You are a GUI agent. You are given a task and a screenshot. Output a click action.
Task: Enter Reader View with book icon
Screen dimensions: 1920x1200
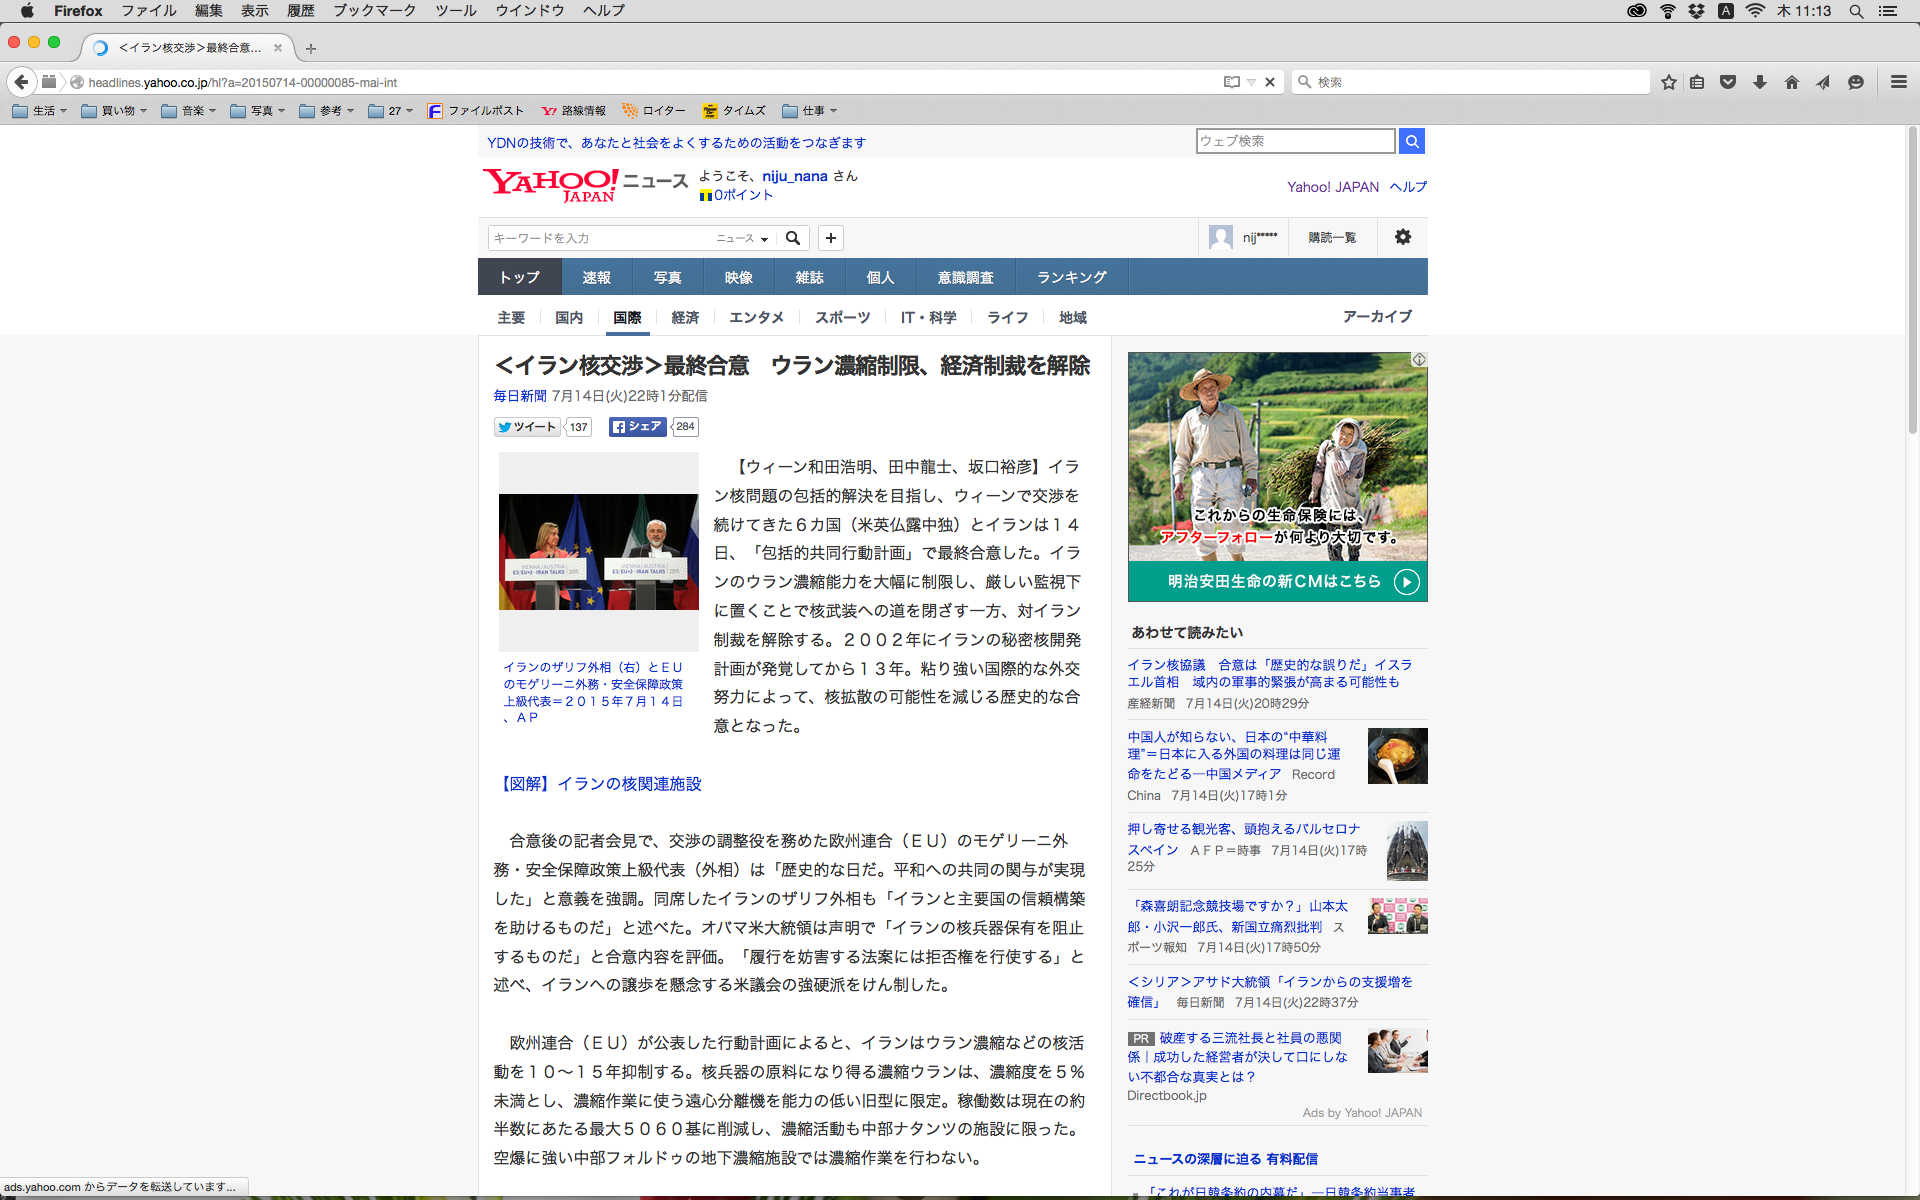click(1231, 83)
